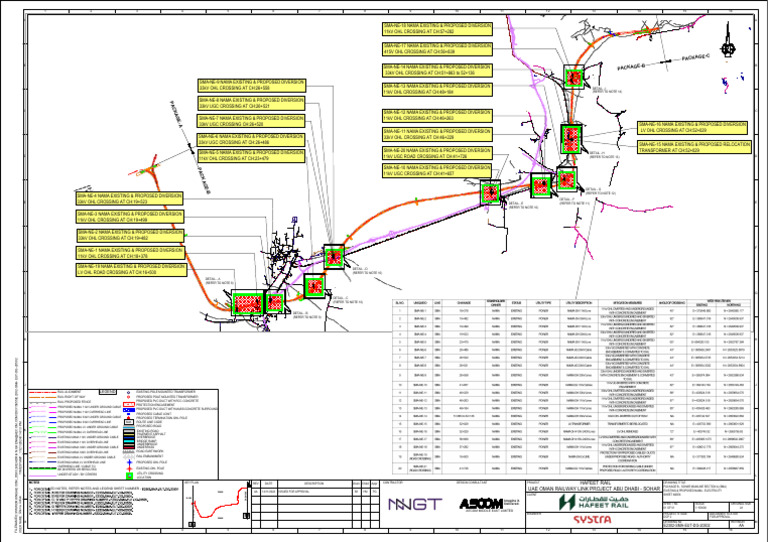Select the SMA-NE-15 transformer relocation callout
The width and height of the screenshot is (768, 542).
coord(695,147)
